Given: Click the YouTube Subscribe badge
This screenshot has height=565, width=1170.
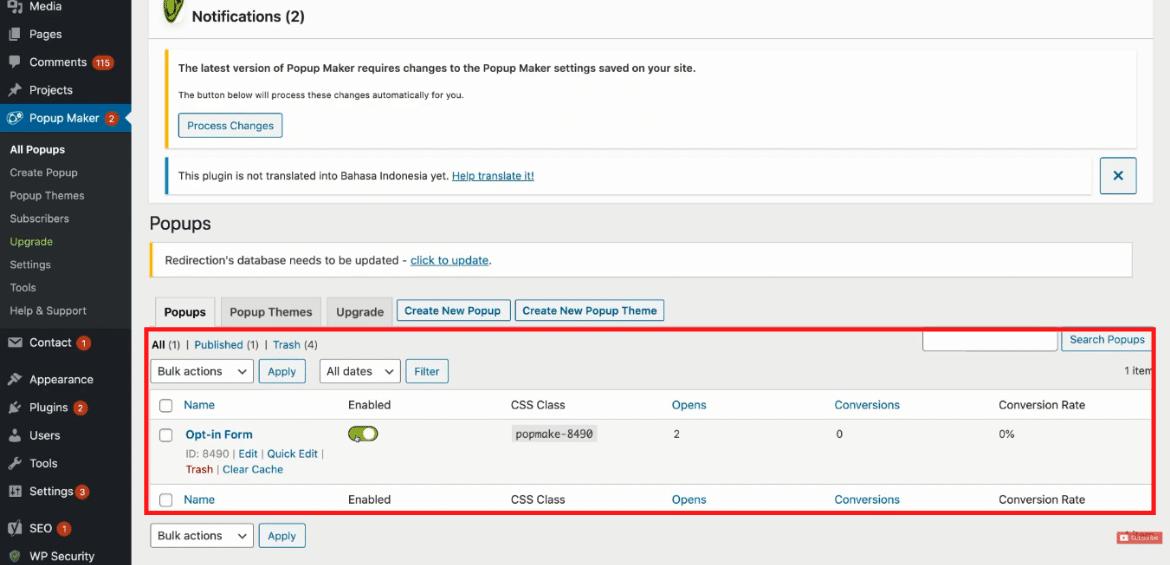Looking at the screenshot, I should (1139, 537).
